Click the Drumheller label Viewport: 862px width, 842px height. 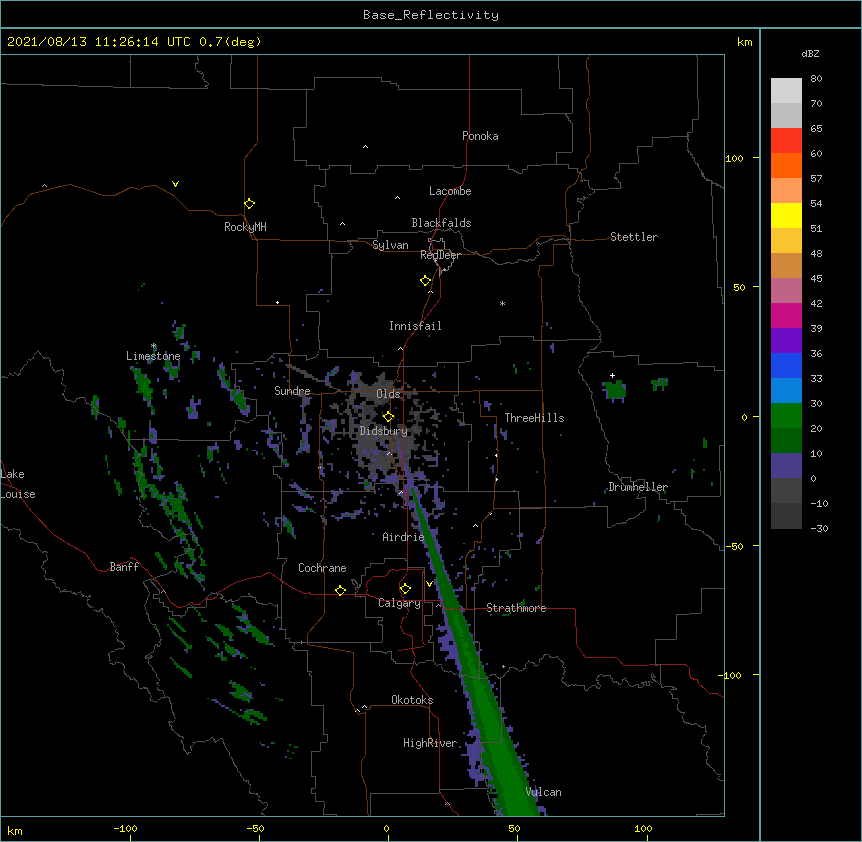coord(638,487)
